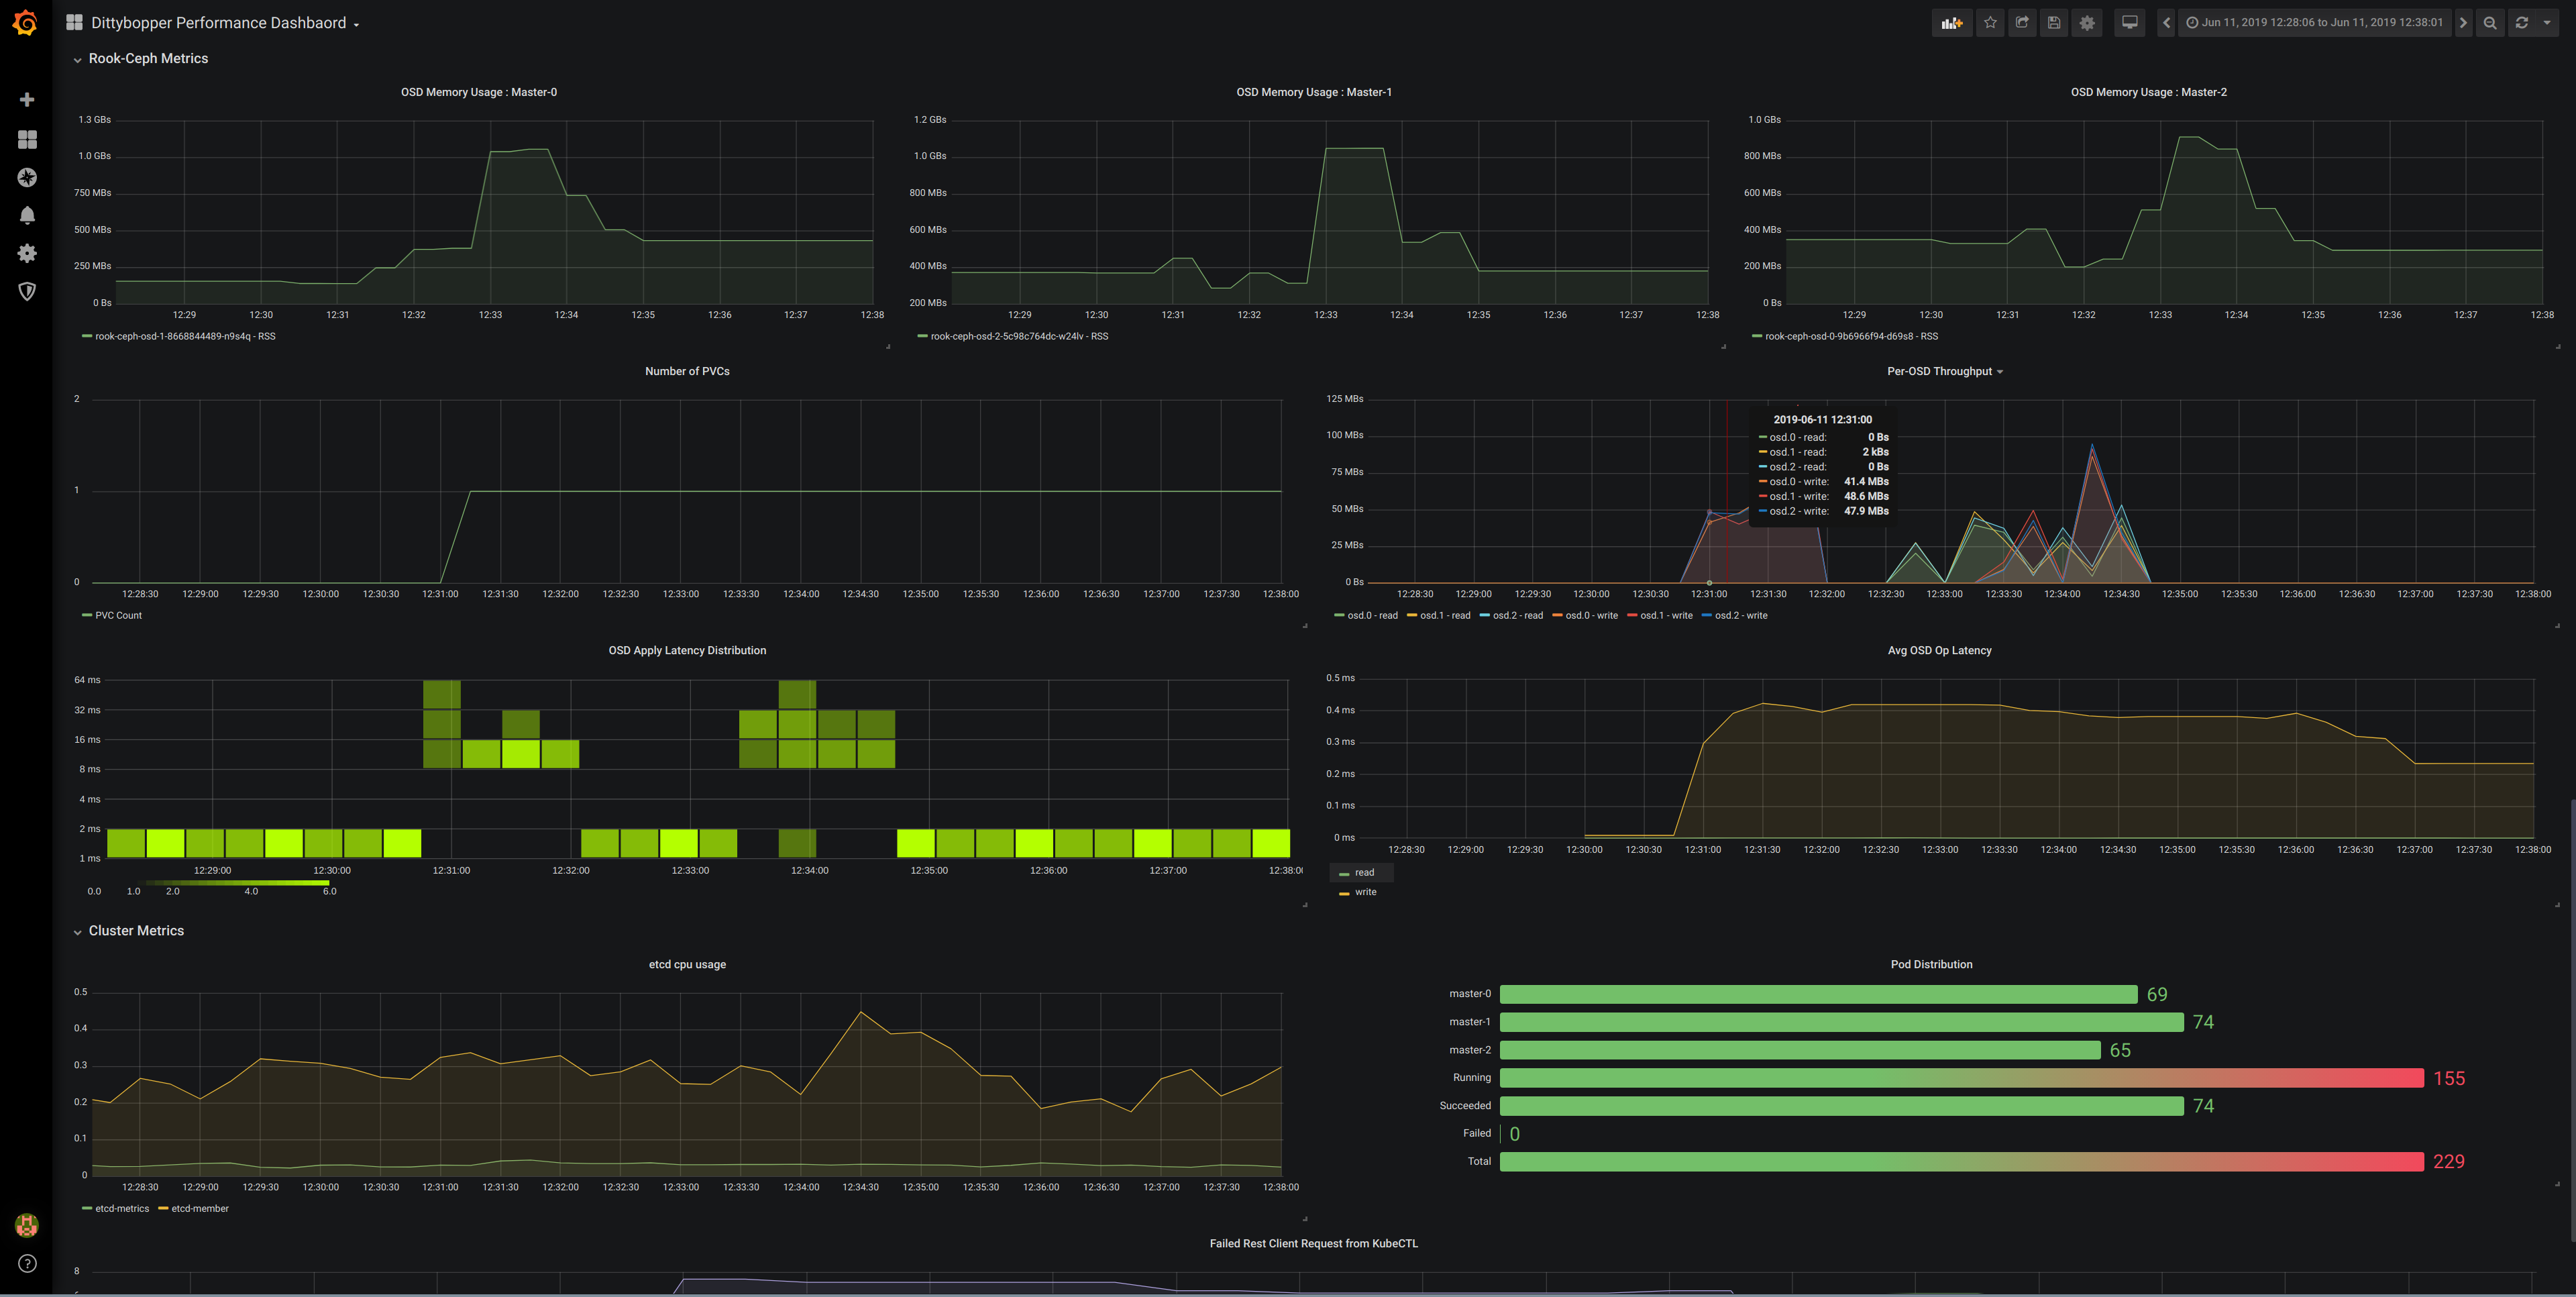This screenshot has height=1297, width=2576.
Task: Open Explore compass icon in sidebar
Action: (27, 177)
